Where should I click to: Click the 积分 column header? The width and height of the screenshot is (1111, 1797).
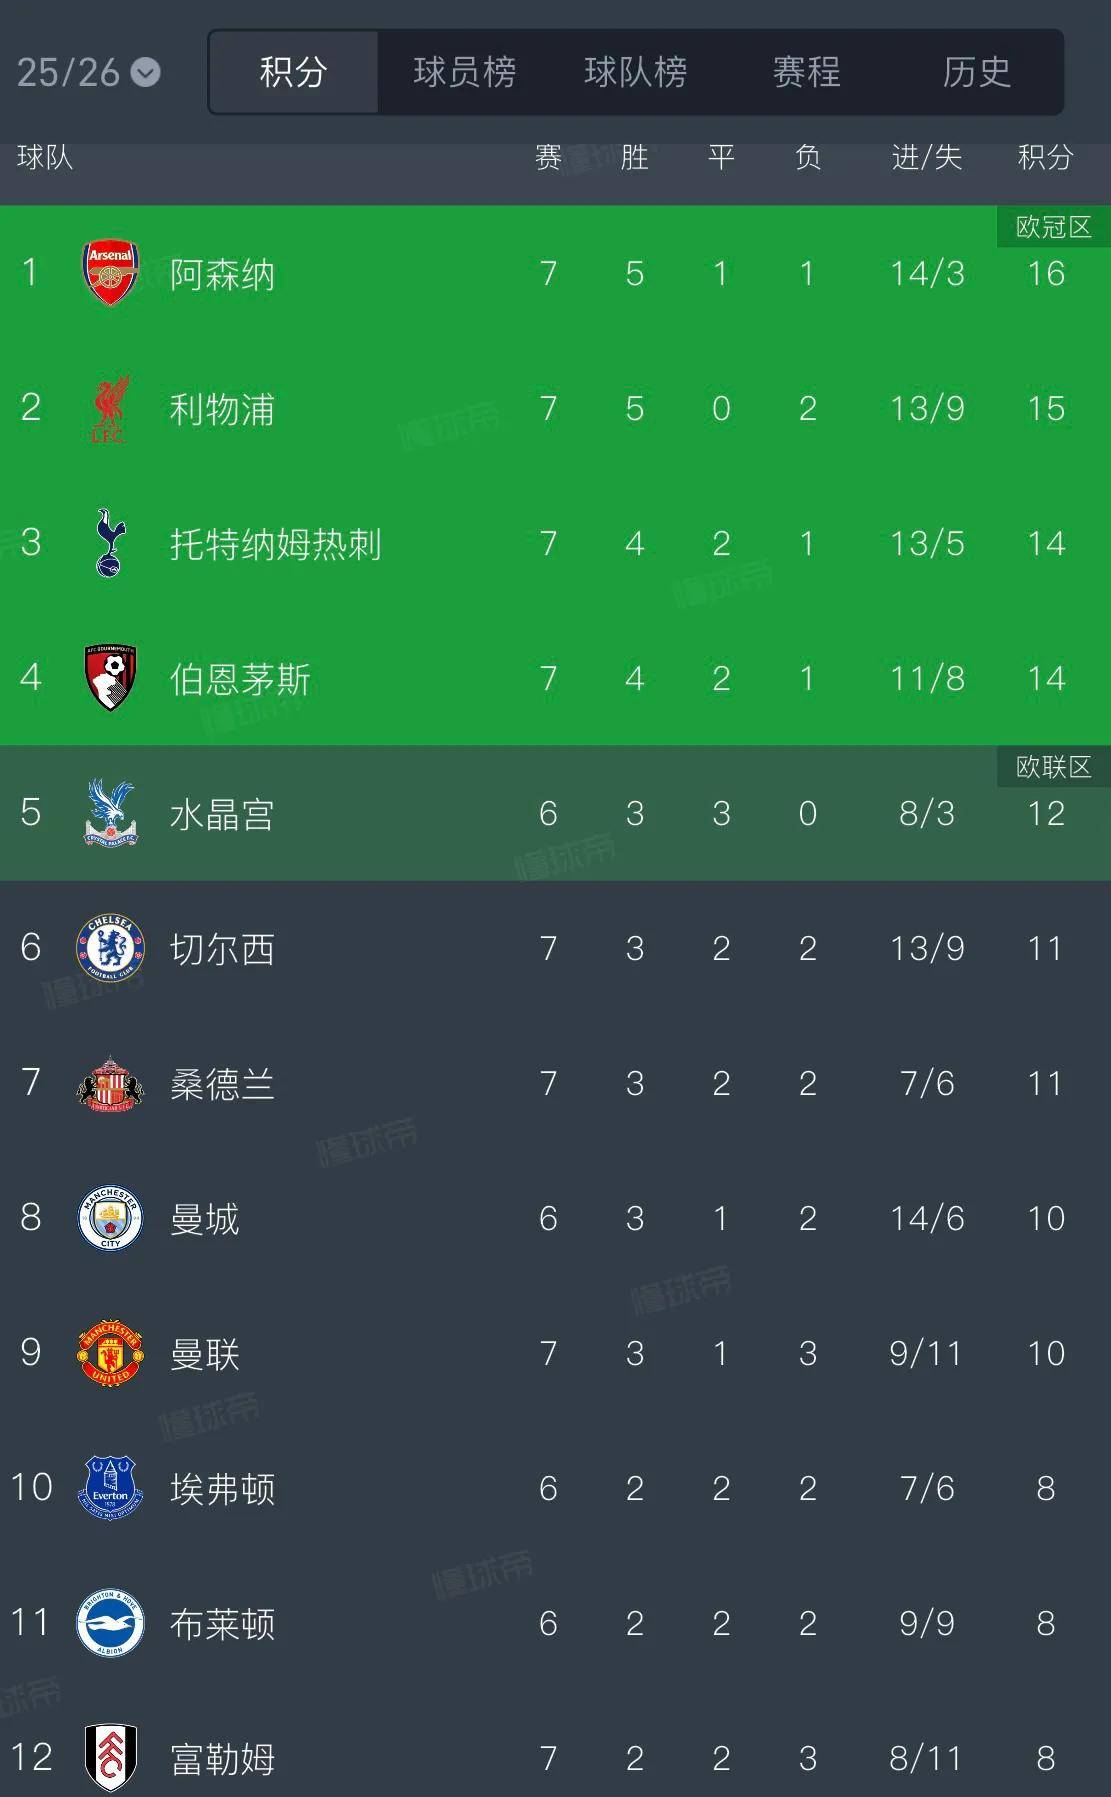(x=1045, y=157)
